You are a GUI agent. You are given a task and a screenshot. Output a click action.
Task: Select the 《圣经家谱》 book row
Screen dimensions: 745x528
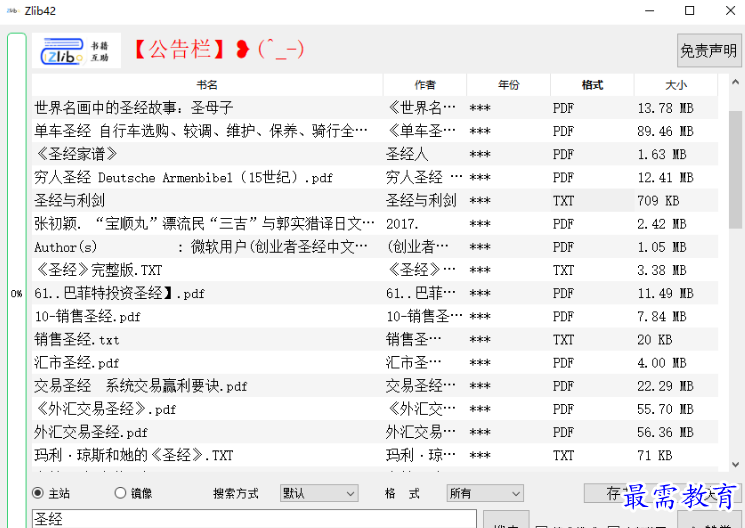375,154
